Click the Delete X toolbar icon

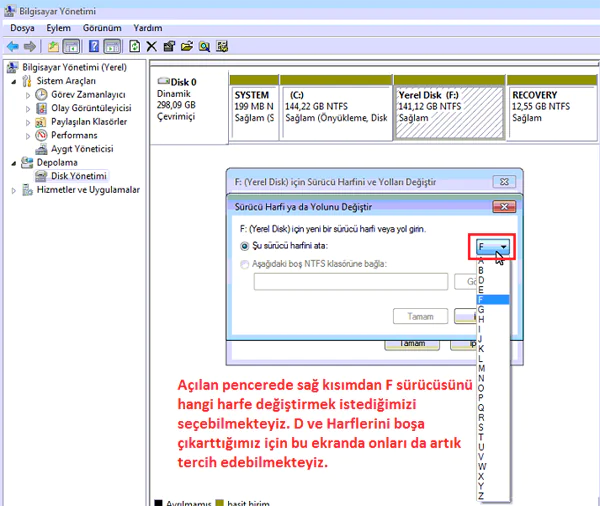152,47
